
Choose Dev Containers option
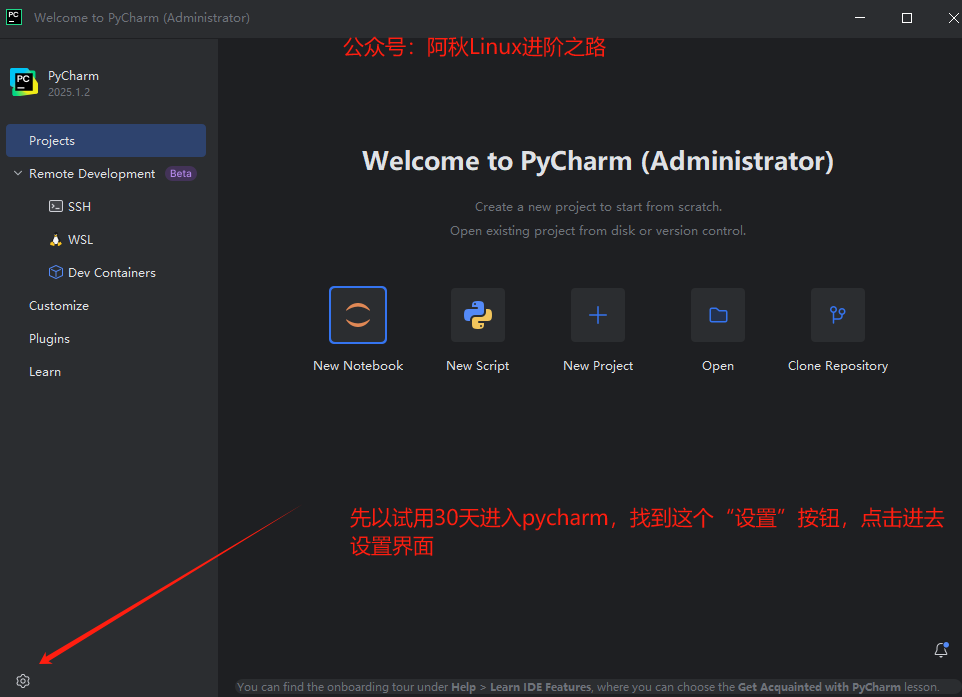pos(111,273)
